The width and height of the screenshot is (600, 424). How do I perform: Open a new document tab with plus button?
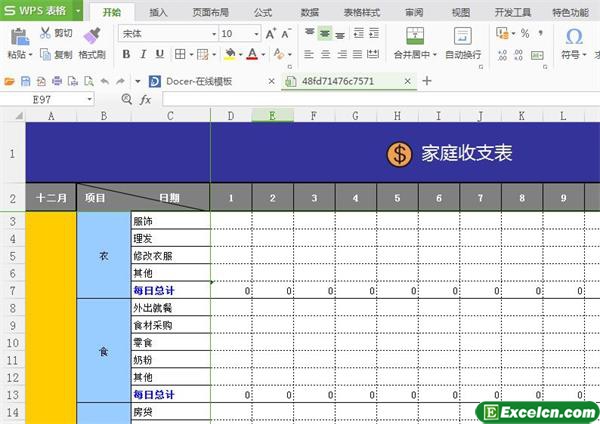427,80
